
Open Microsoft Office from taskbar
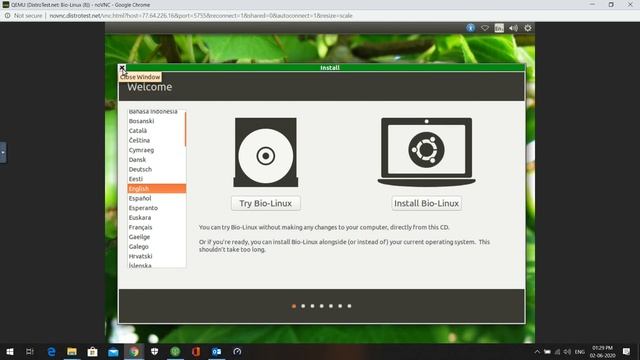[x=196, y=351]
